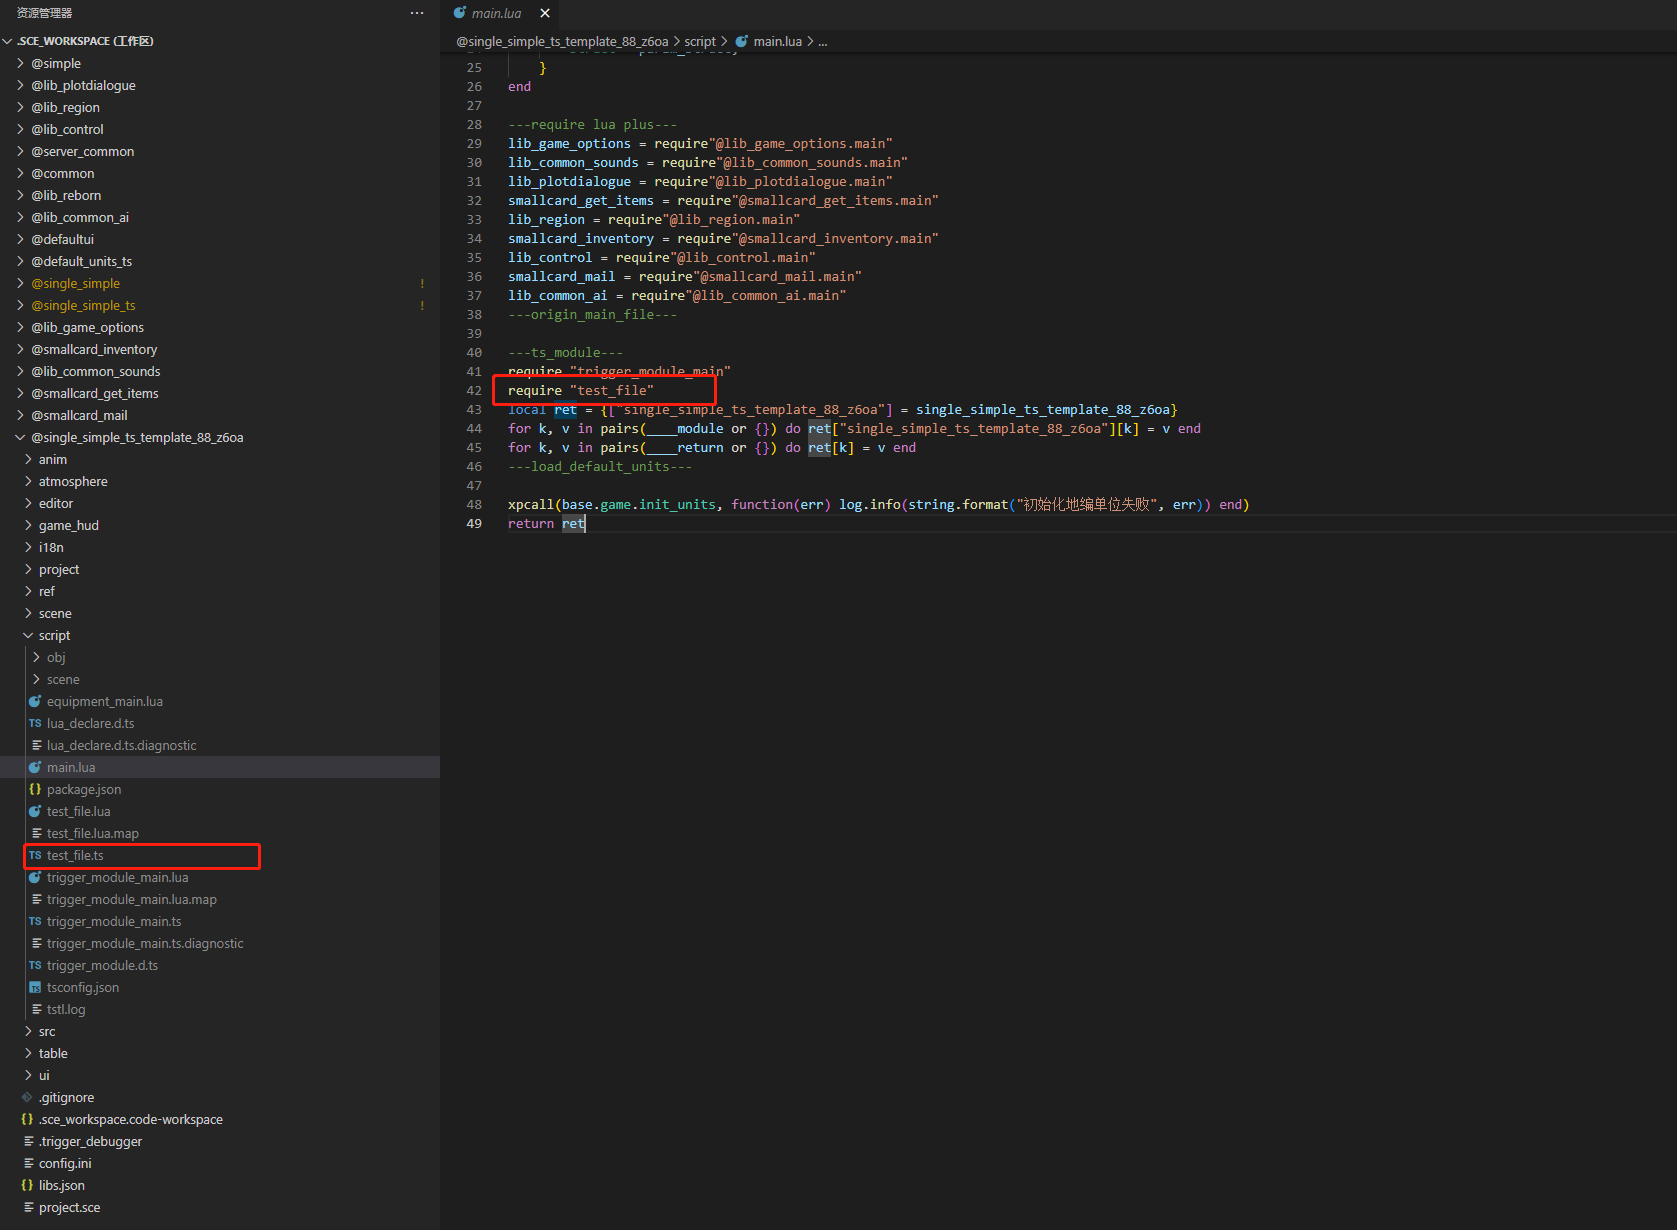Click the script breadcrumb segment

700,41
